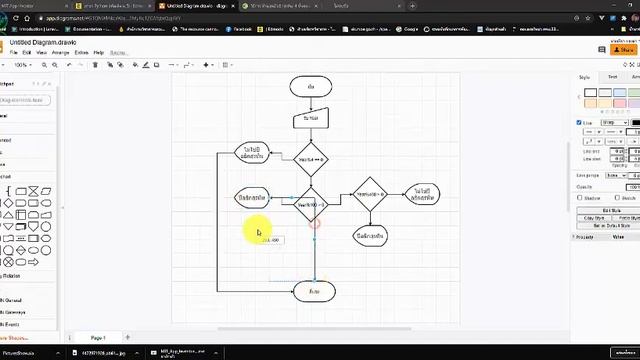
Task: Click the shape search input field
Action: (25, 100)
